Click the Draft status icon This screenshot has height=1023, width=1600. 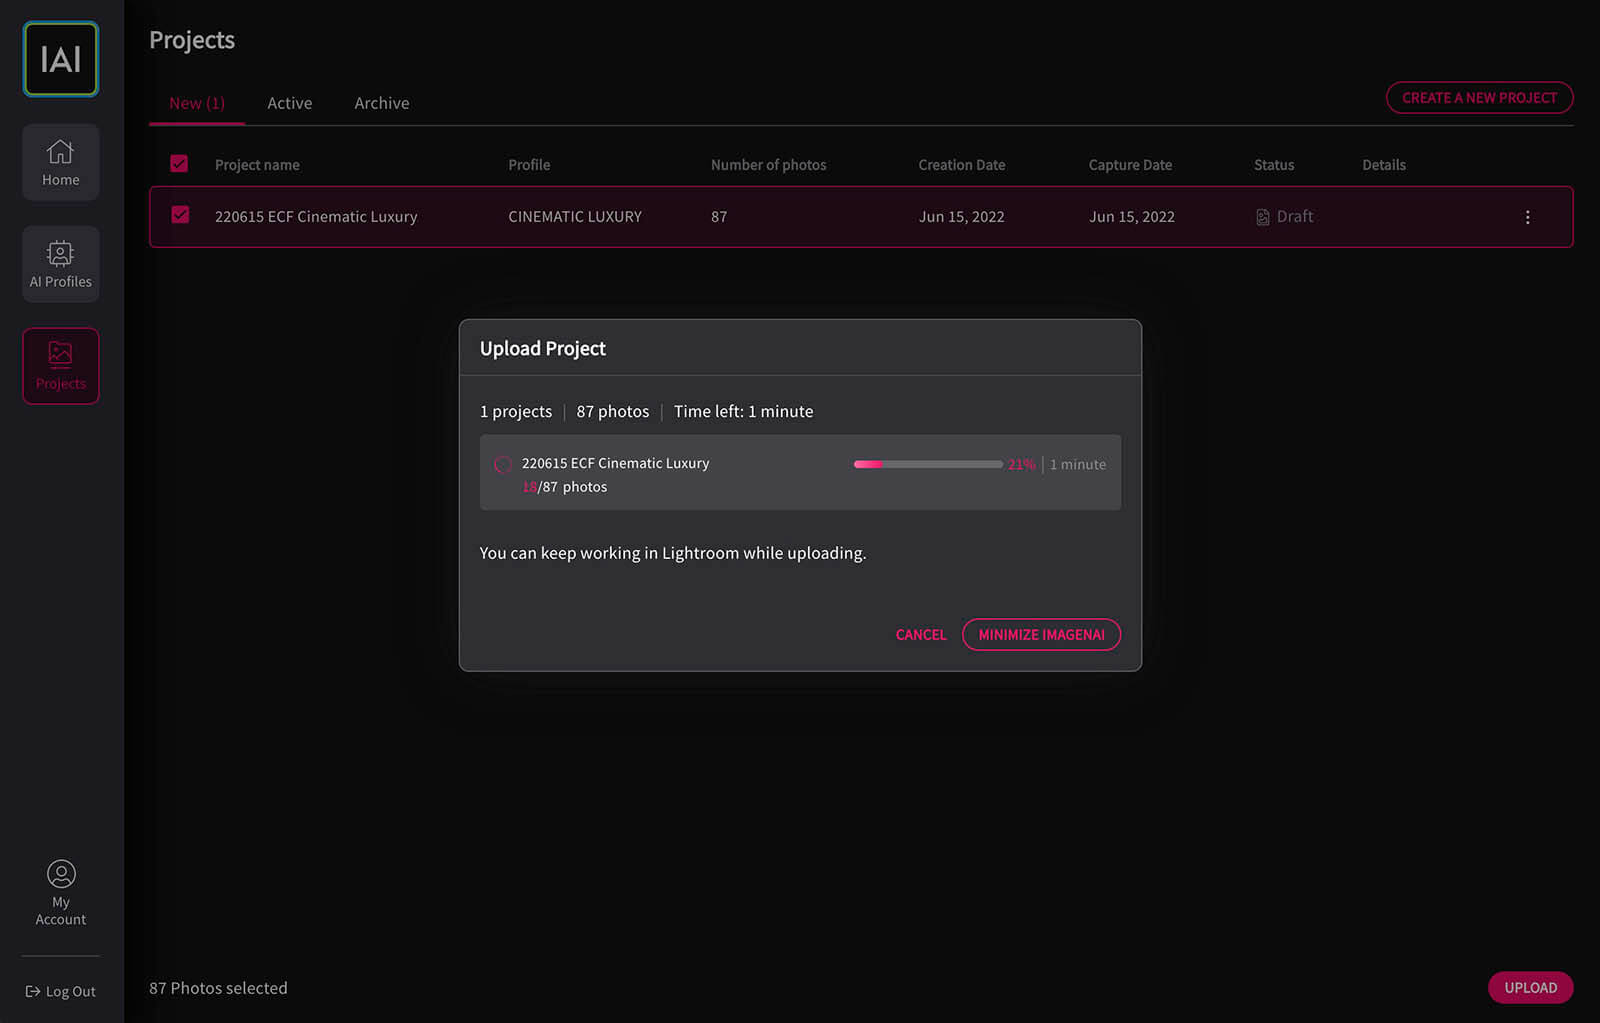[1263, 217]
